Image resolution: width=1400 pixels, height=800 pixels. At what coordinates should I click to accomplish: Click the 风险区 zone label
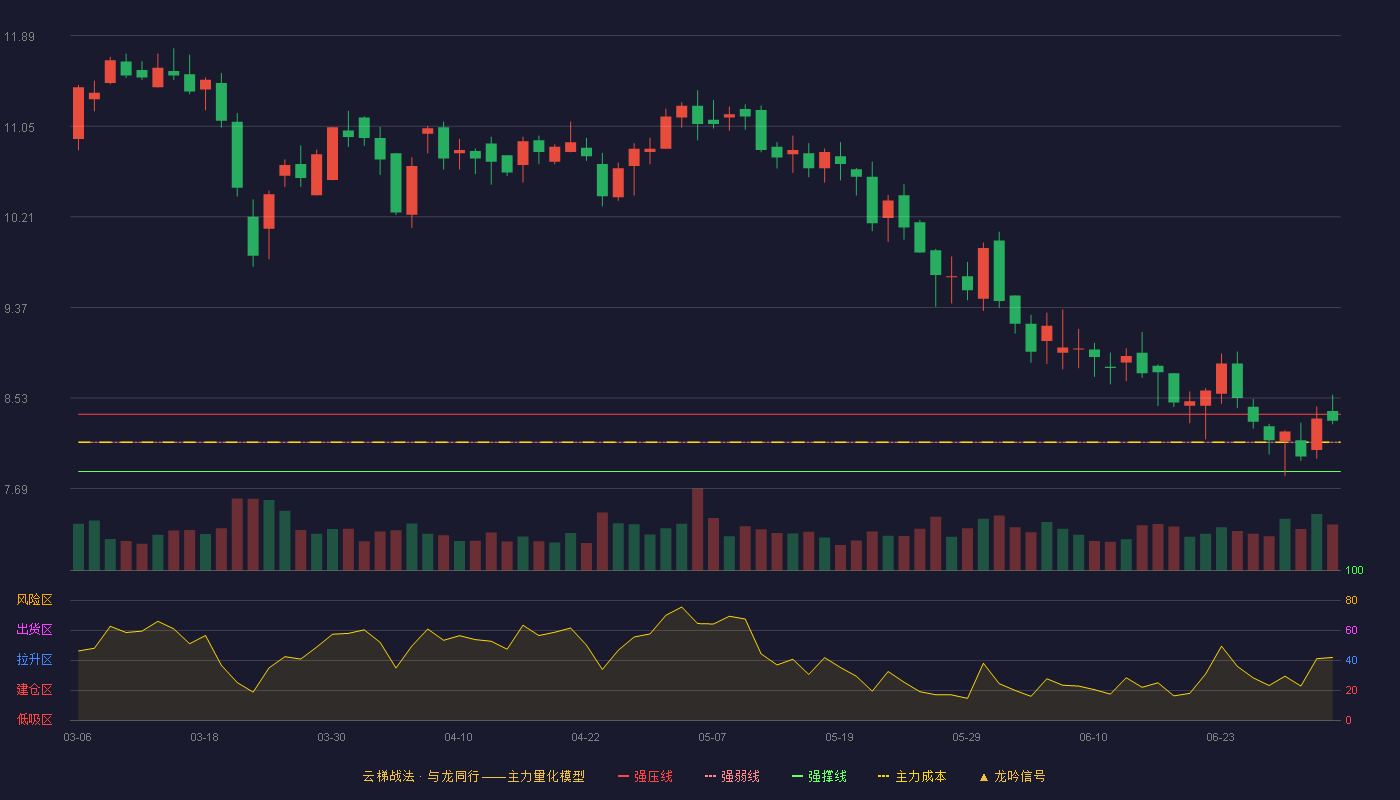(34, 600)
